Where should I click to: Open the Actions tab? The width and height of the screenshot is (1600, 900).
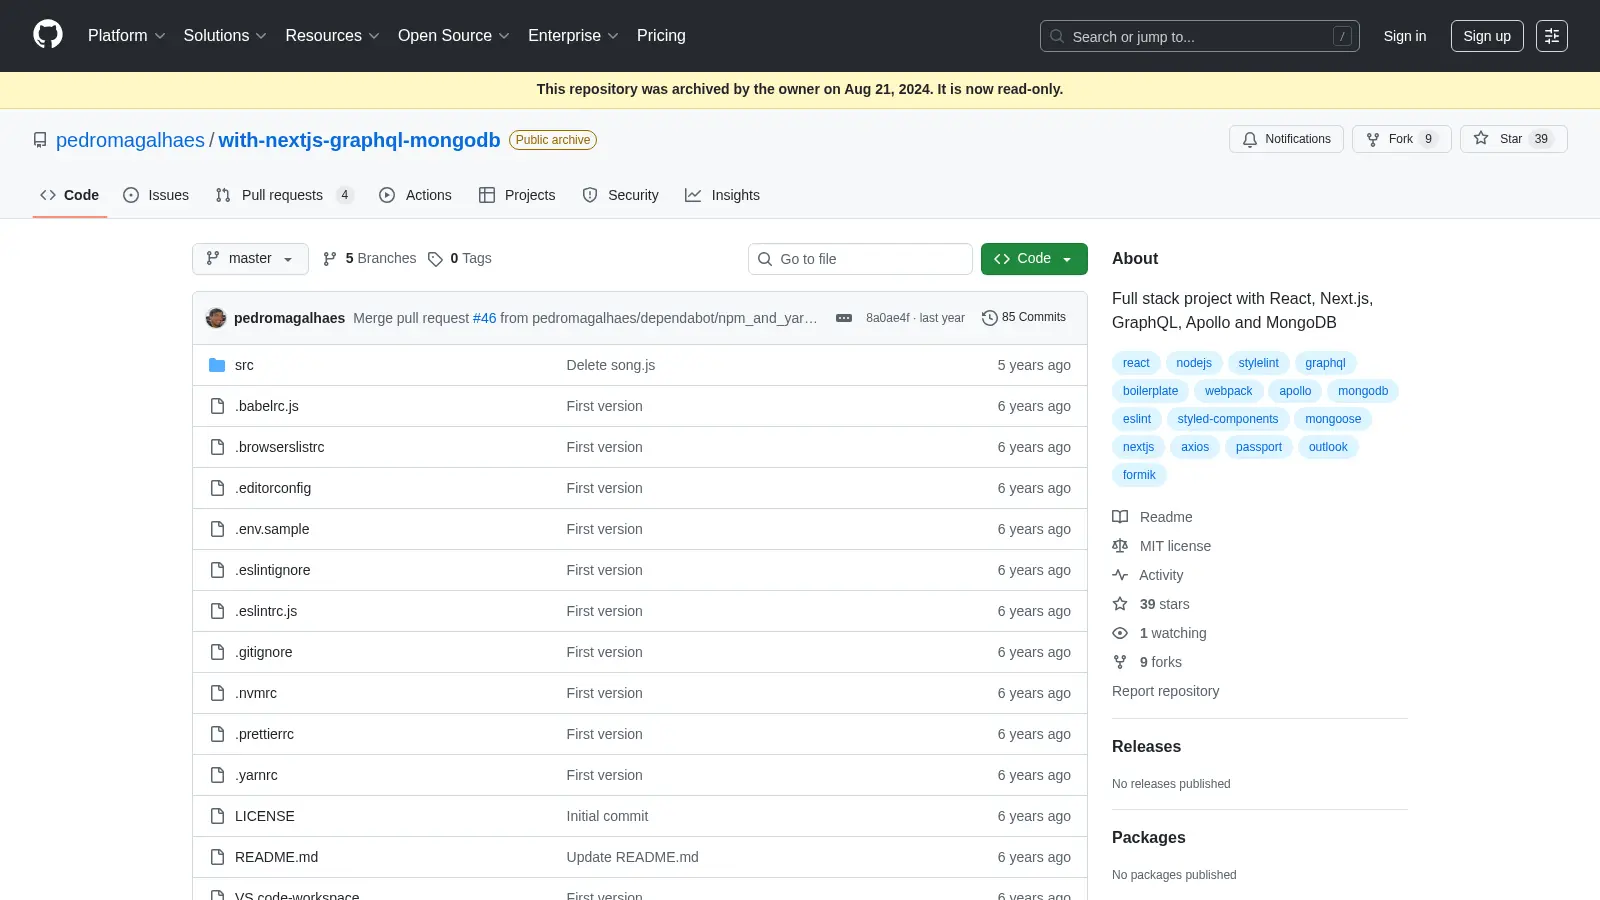pos(416,195)
